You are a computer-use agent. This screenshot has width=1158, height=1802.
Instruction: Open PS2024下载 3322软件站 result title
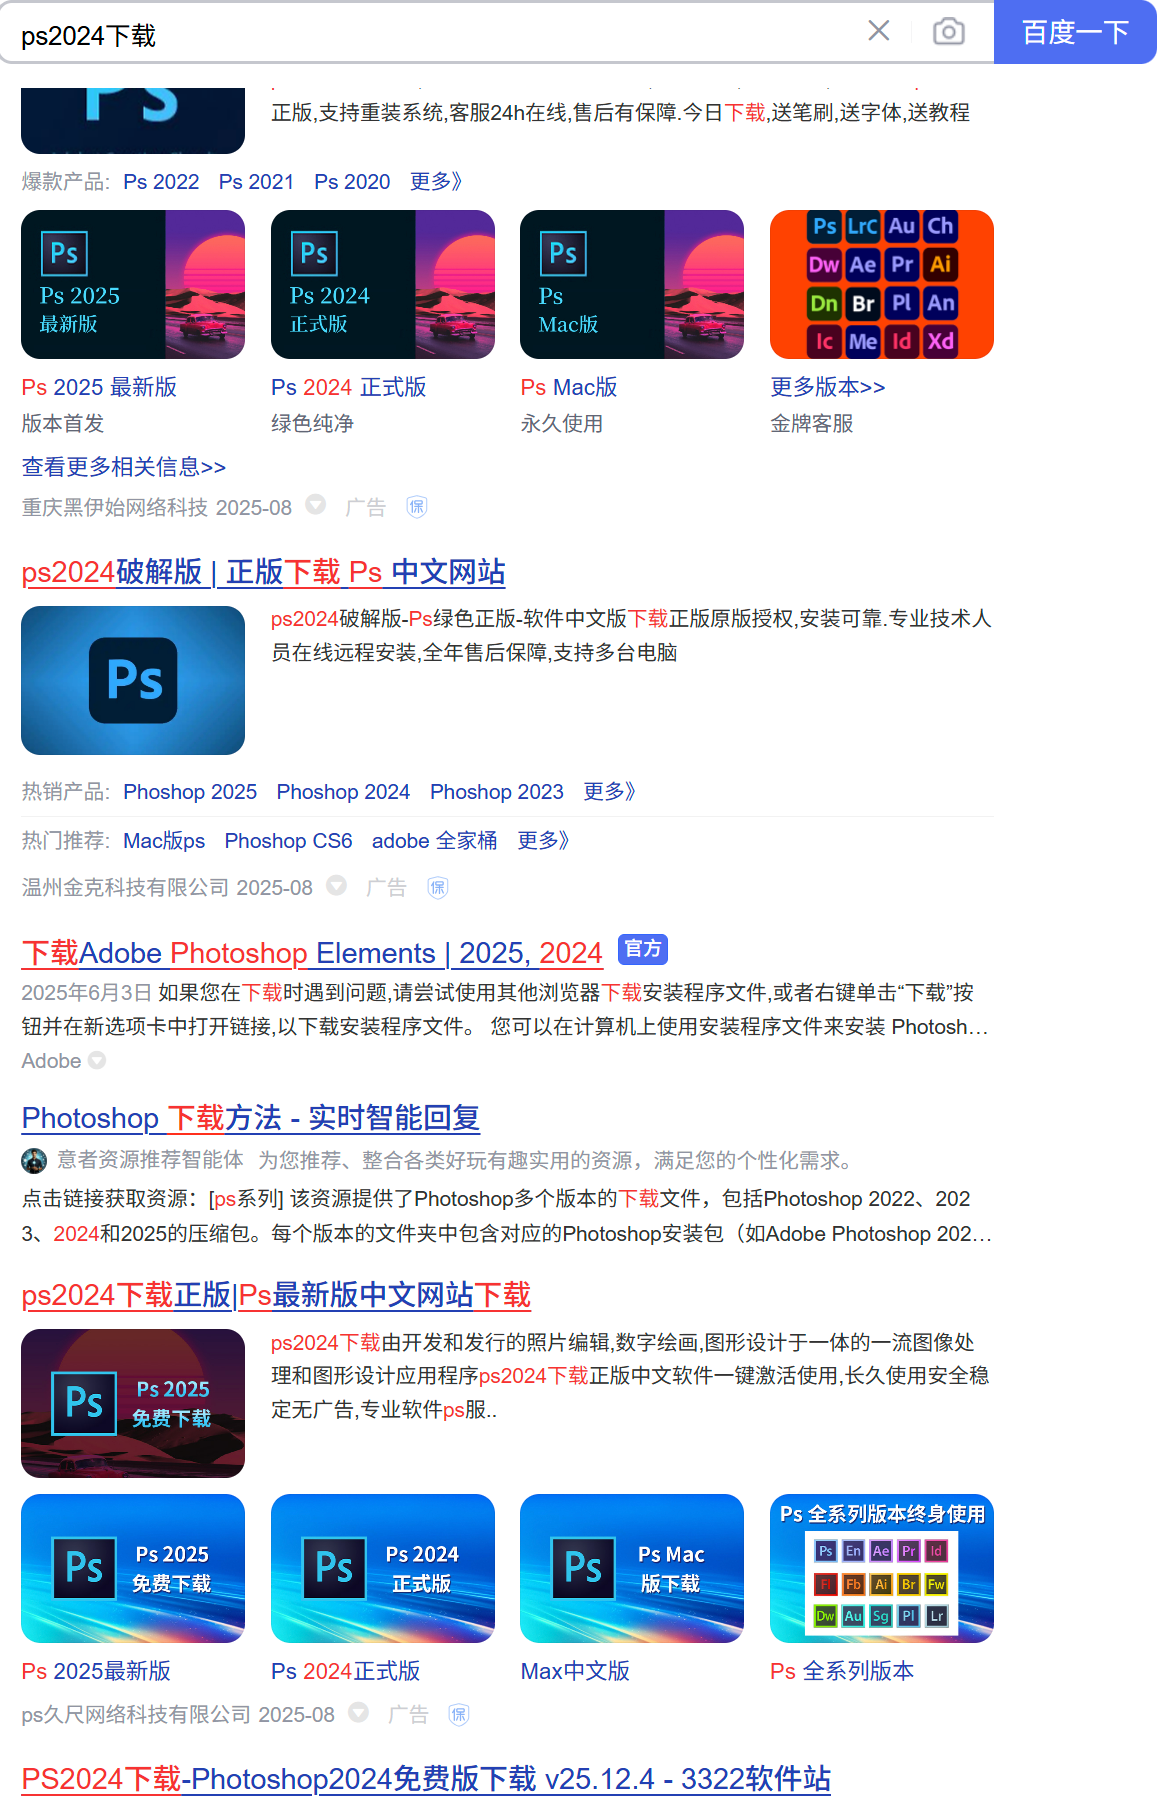point(426,1779)
